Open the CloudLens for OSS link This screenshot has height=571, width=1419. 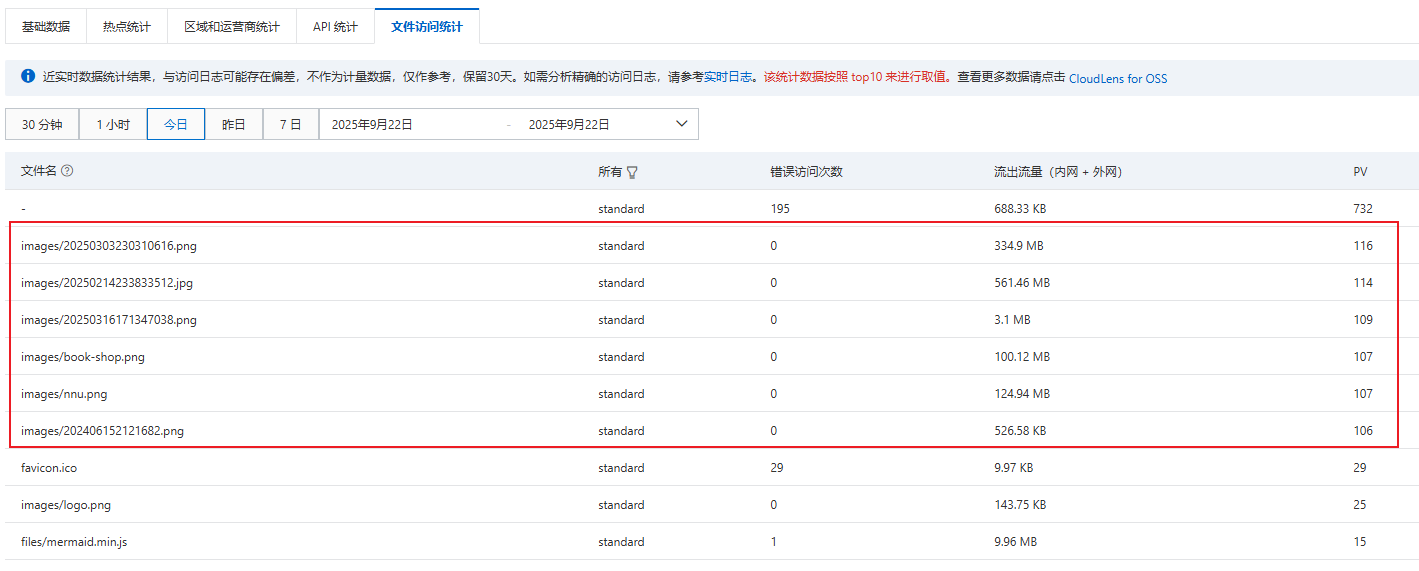coord(1117,78)
